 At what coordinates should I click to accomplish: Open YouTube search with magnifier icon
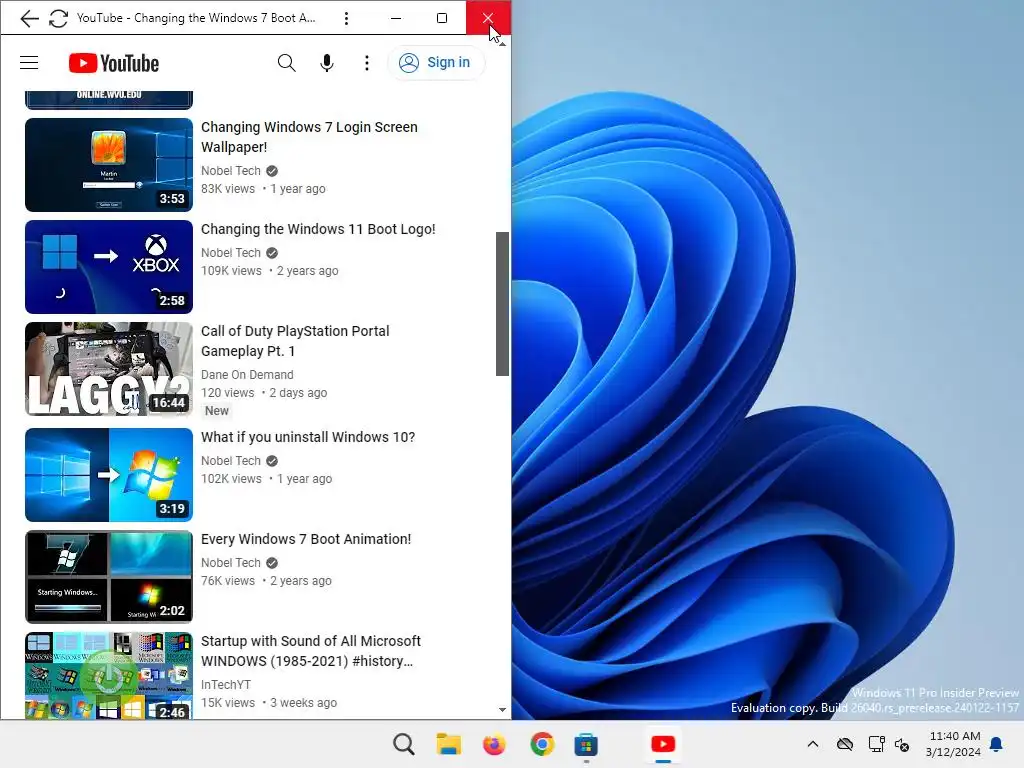click(286, 63)
